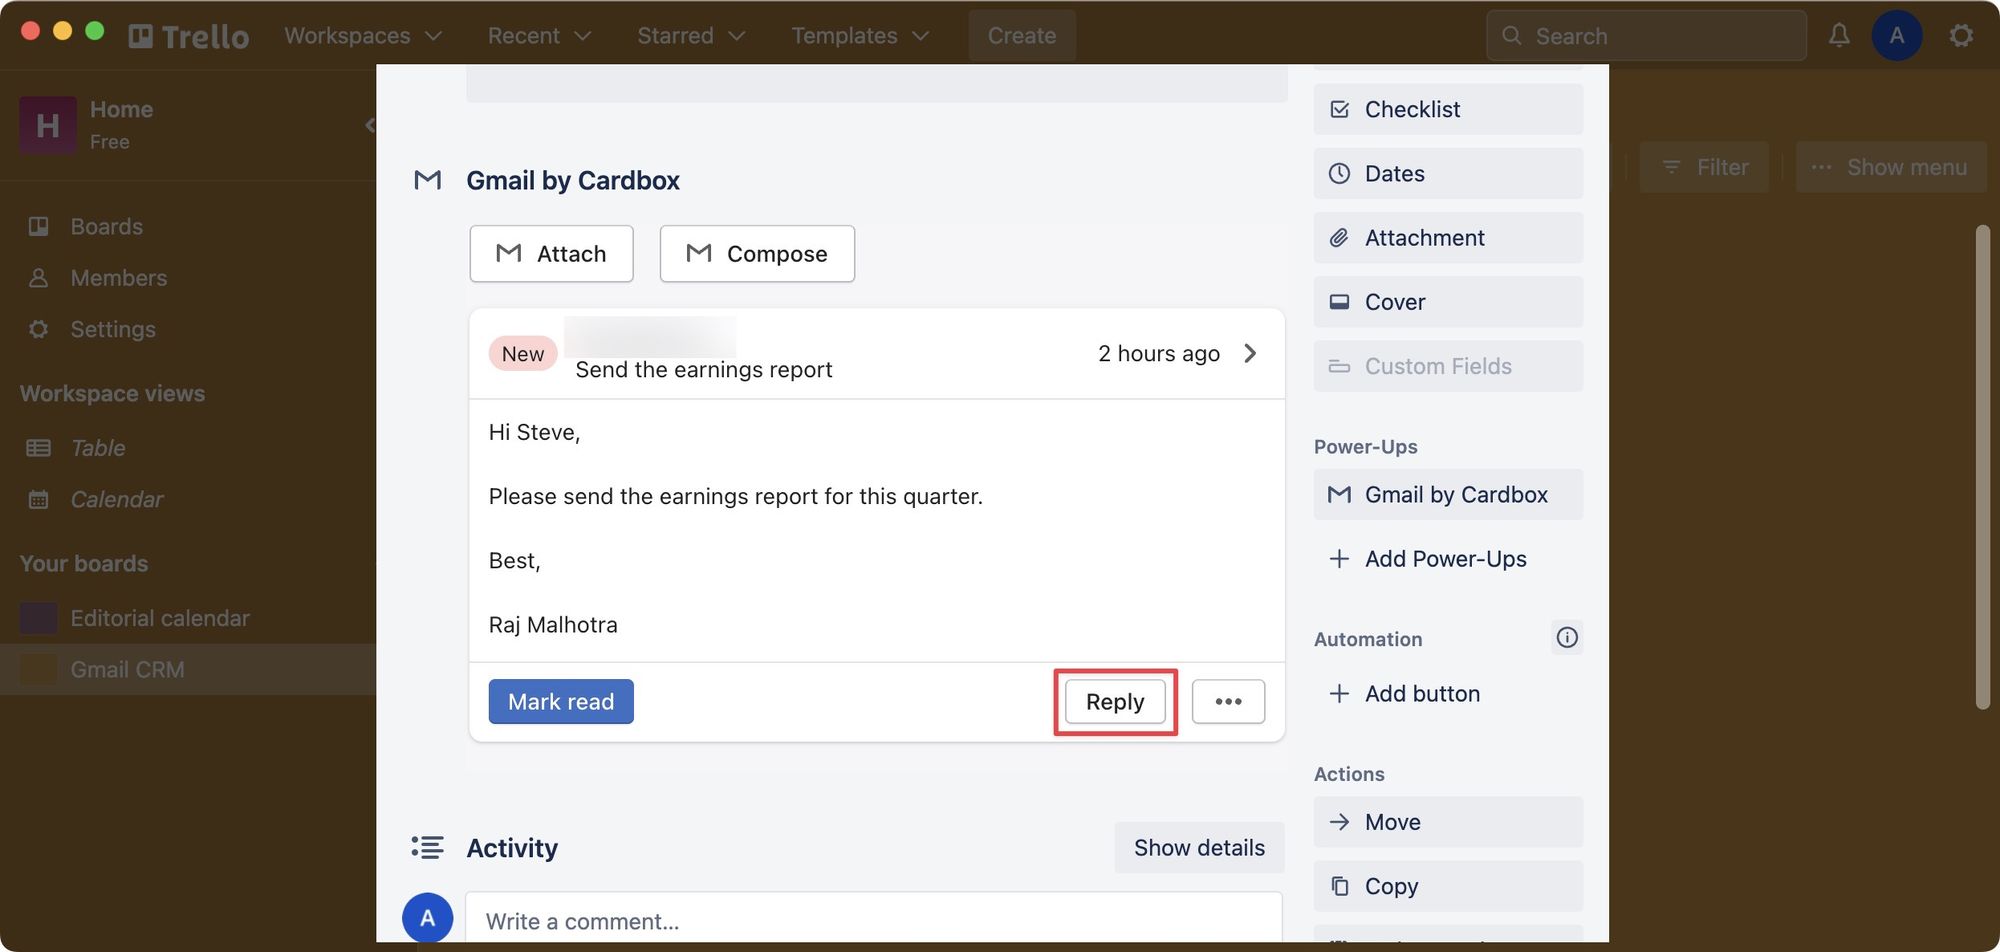Click Add button under Automation

tap(1448, 694)
